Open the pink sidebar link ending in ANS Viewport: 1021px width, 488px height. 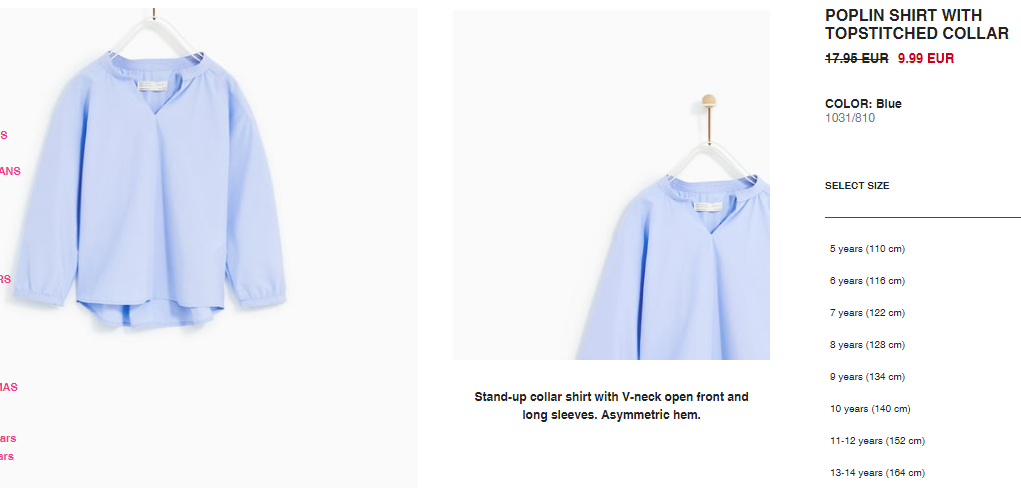pos(10,171)
